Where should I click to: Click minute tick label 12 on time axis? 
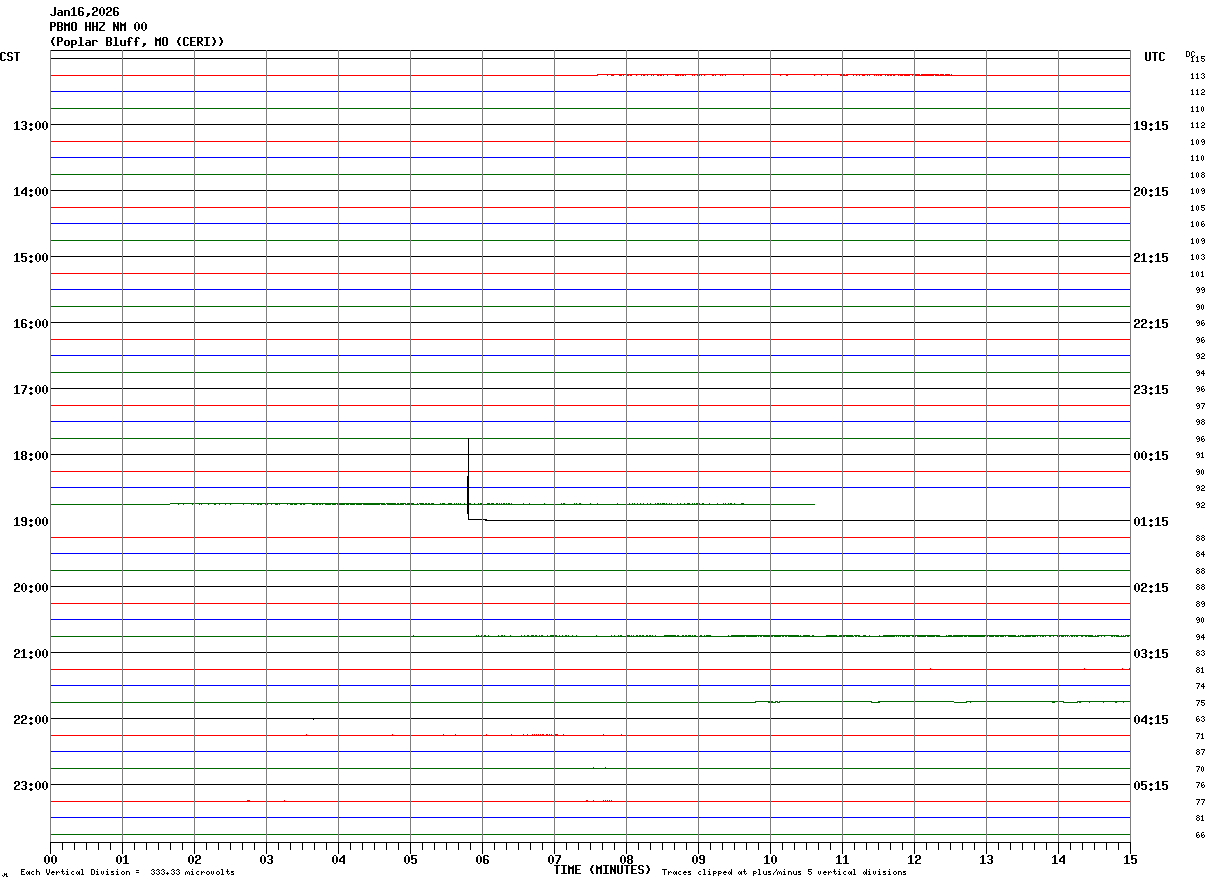tap(914, 859)
